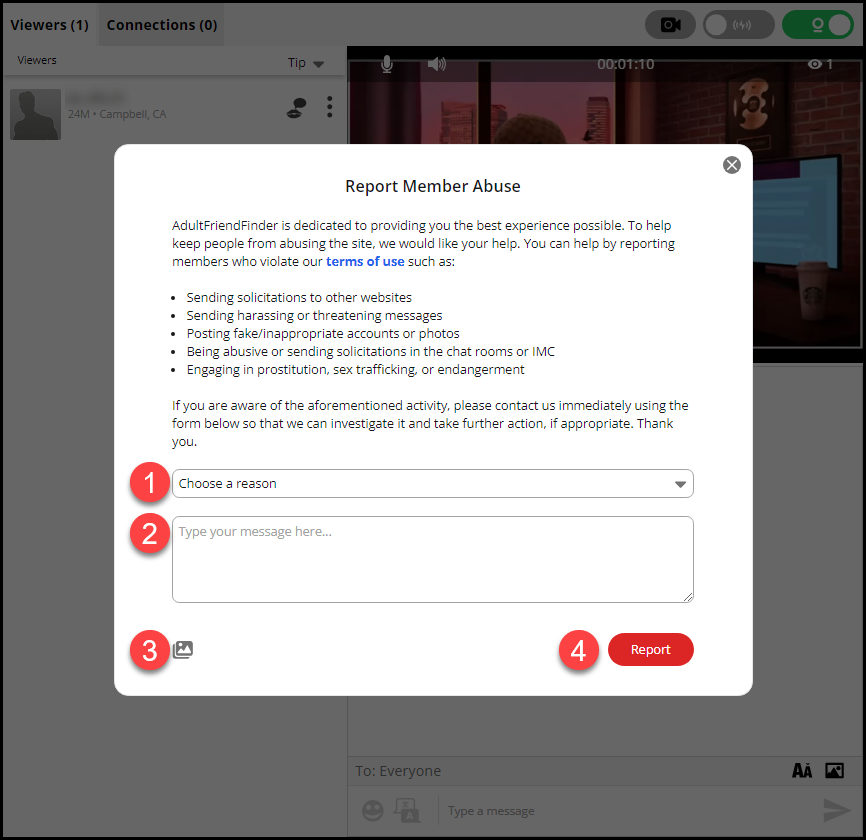Open viewer's three-dot options menu
The image size is (866, 840).
coord(329,107)
